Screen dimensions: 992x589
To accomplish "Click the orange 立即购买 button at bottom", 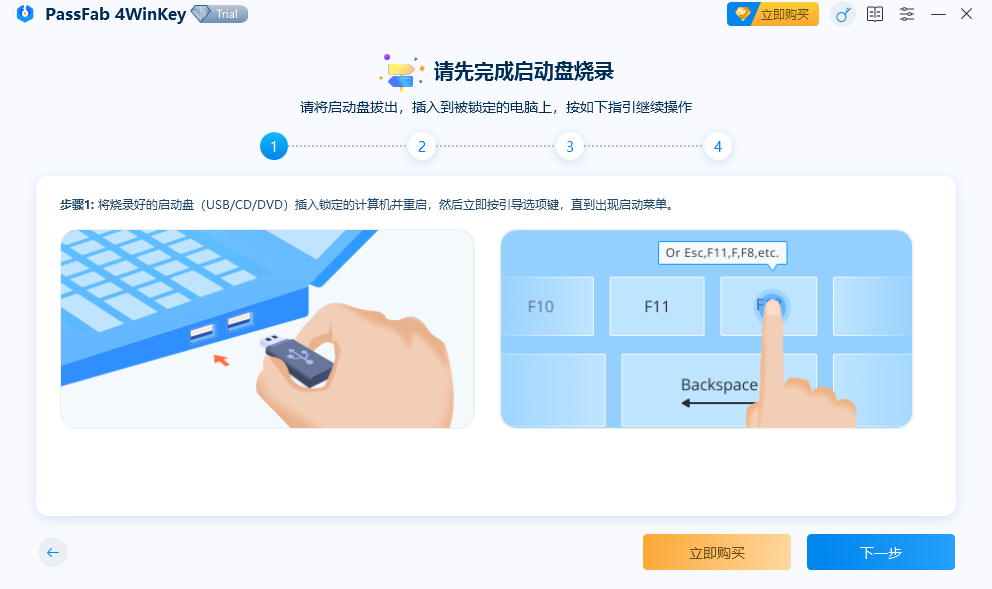I will [717, 552].
